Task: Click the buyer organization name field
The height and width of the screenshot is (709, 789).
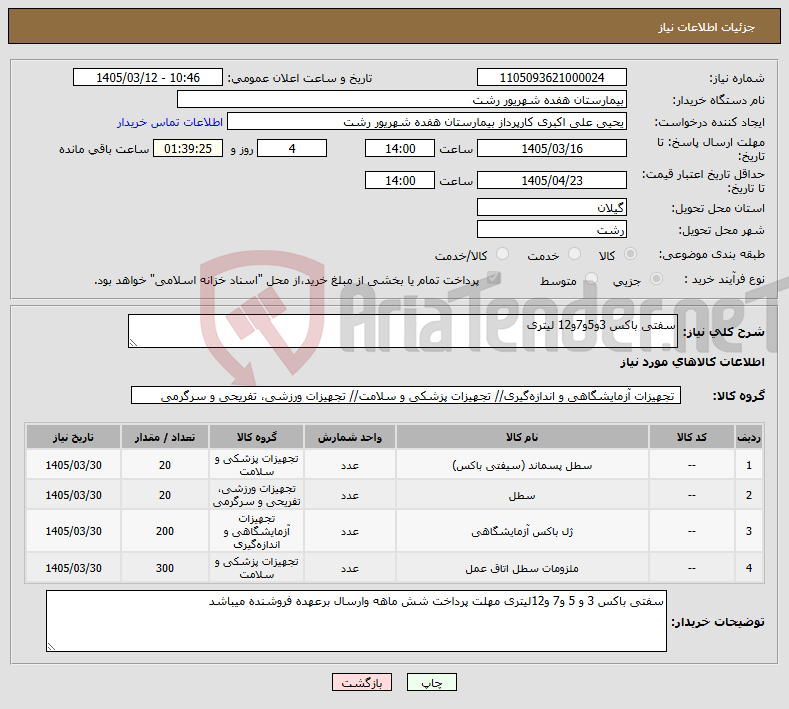Action: (x=402, y=100)
